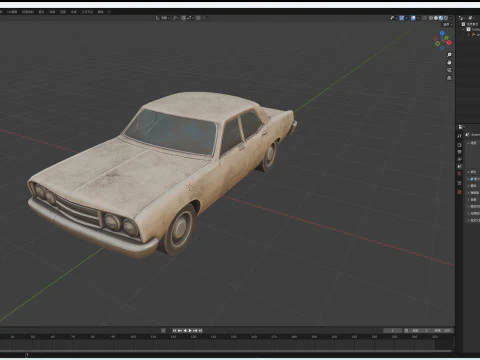Collapse the Collection item in the outliner
Viewport: 480px width, 360px height.
click(x=463, y=29)
